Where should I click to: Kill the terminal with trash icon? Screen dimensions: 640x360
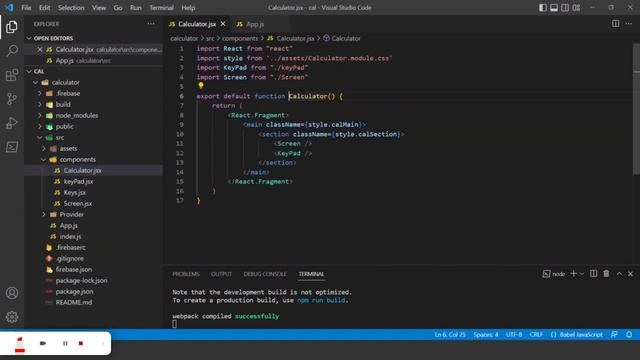click(606, 273)
